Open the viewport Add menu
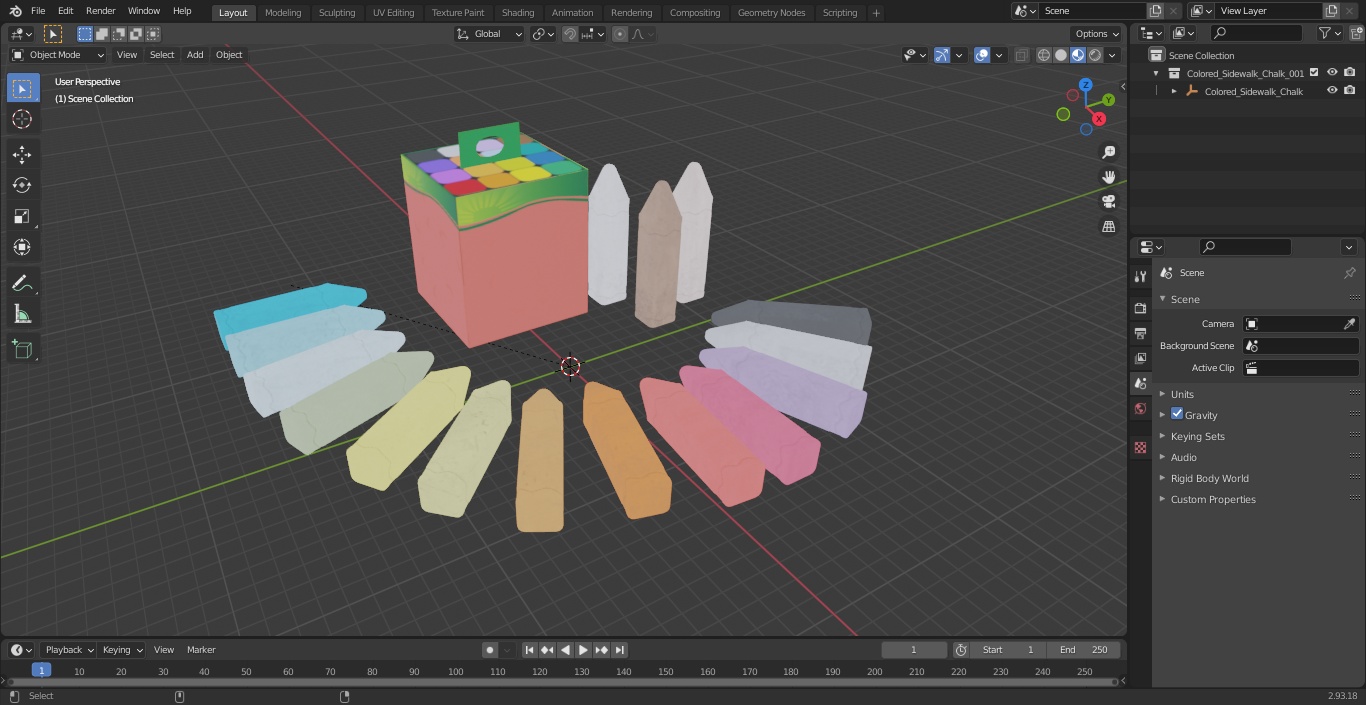 click(x=195, y=55)
